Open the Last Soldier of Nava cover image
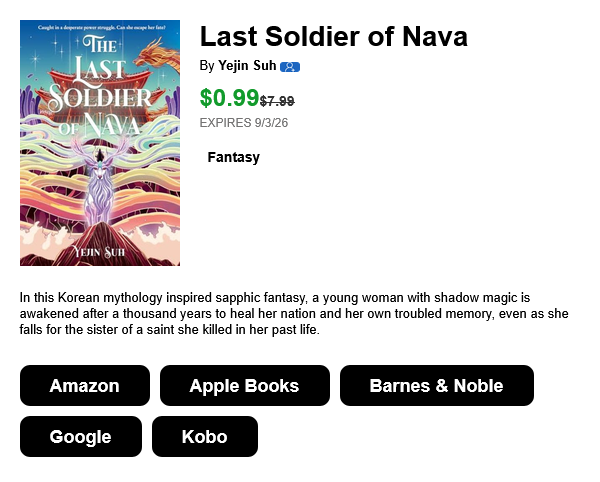600x482 pixels. pos(100,143)
